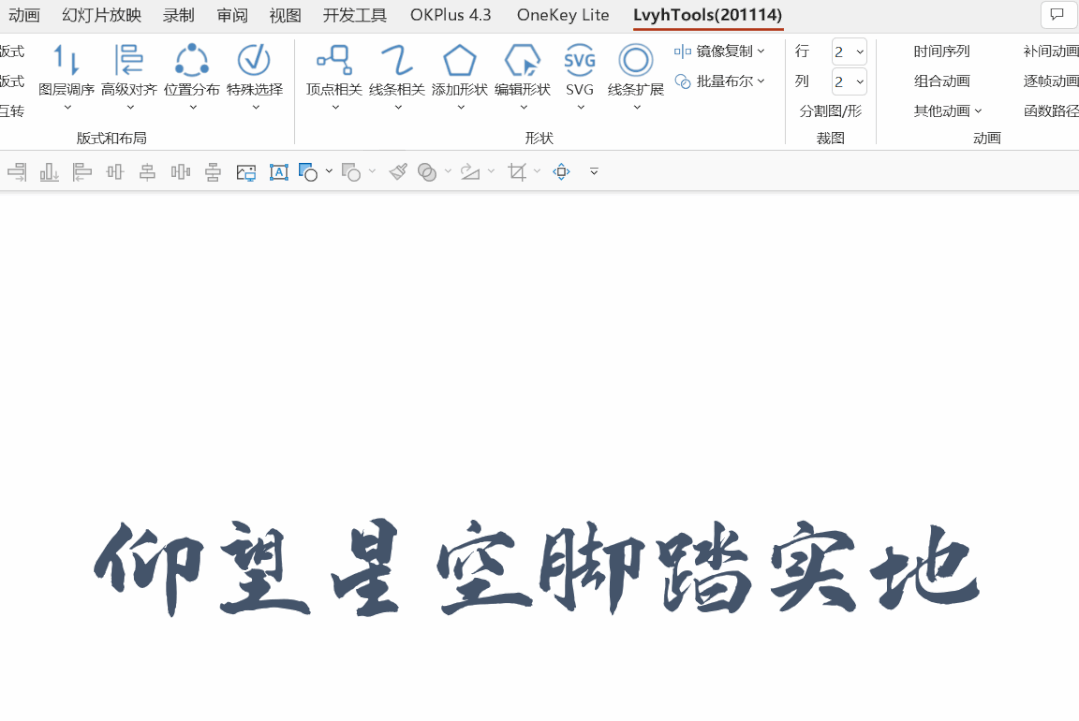The image size is (1079, 721).
Task: Click the 时间序列 animation button
Action: (x=943, y=51)
